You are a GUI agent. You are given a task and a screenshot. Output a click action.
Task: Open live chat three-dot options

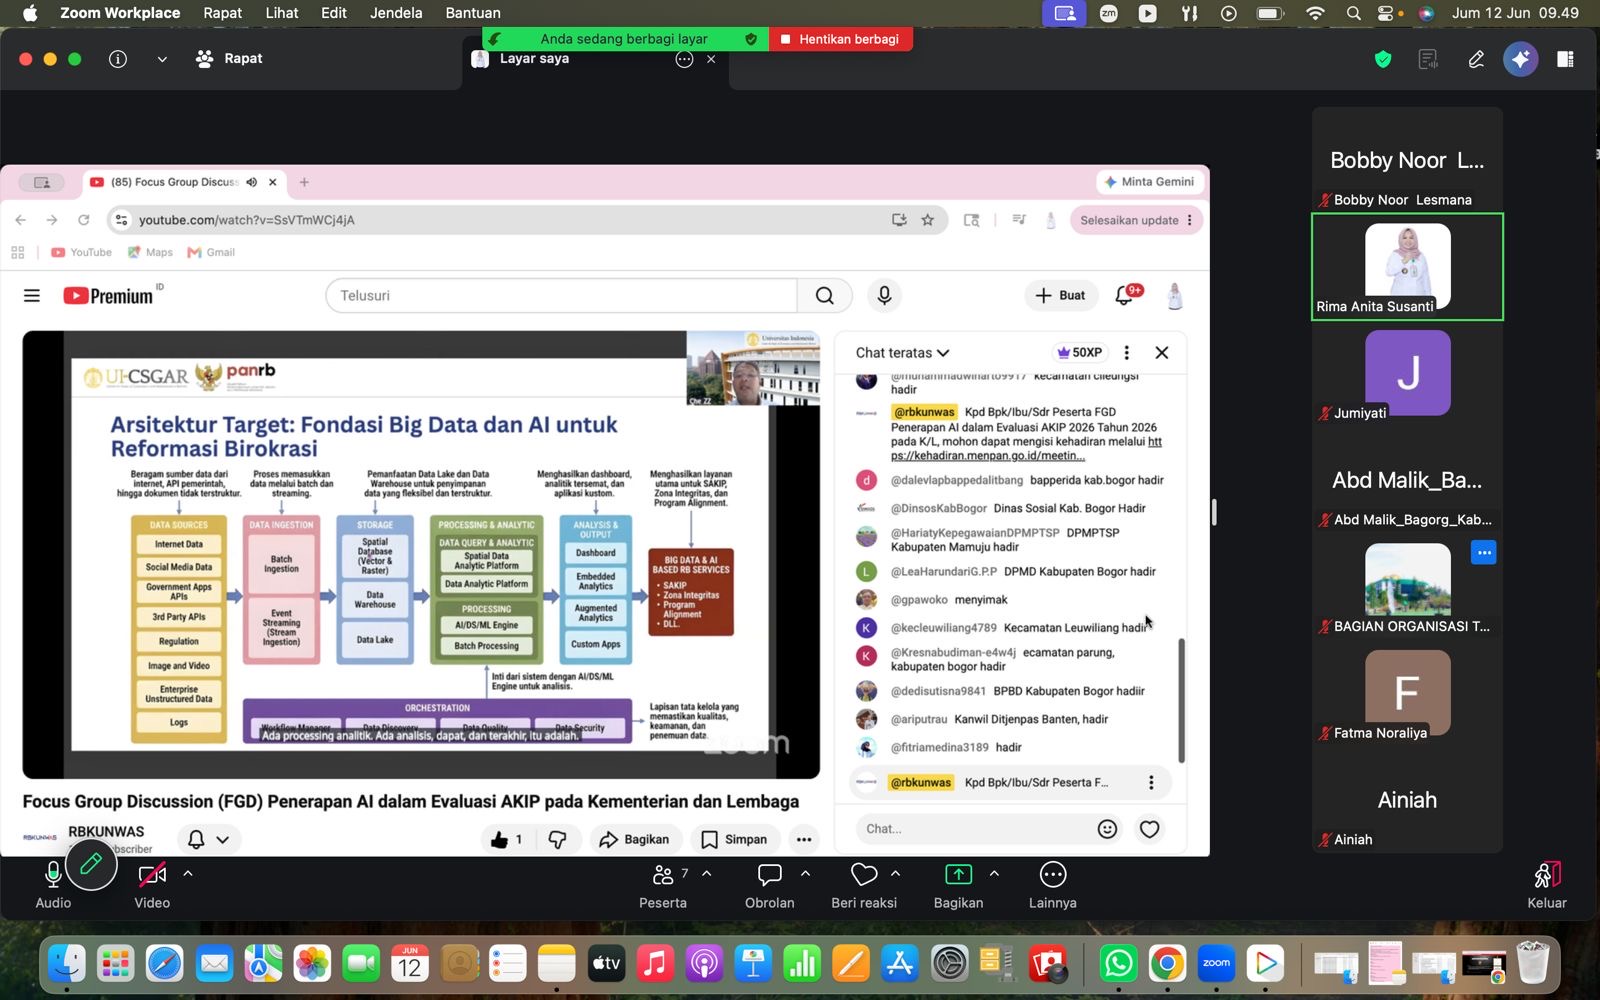1126,352
